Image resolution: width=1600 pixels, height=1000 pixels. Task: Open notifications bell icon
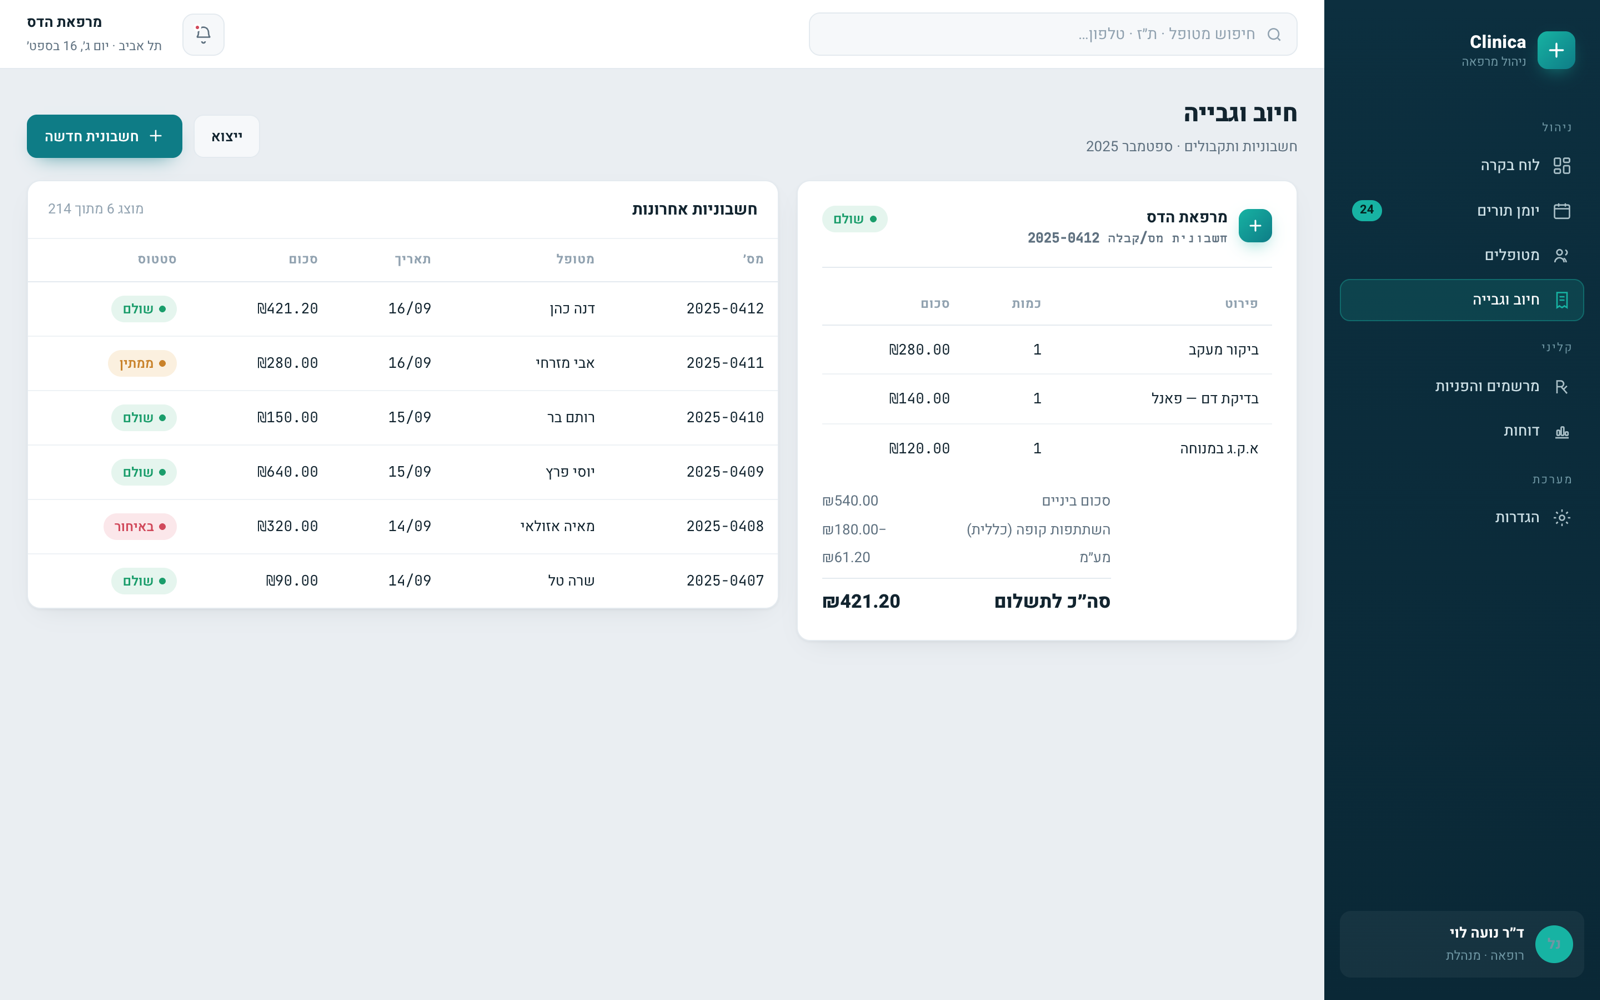click(203, 34)
